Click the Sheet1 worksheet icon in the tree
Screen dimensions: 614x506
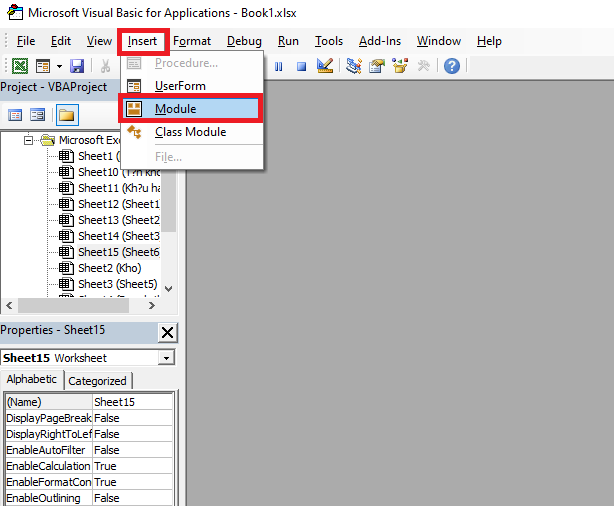click(x=66, y=156)
